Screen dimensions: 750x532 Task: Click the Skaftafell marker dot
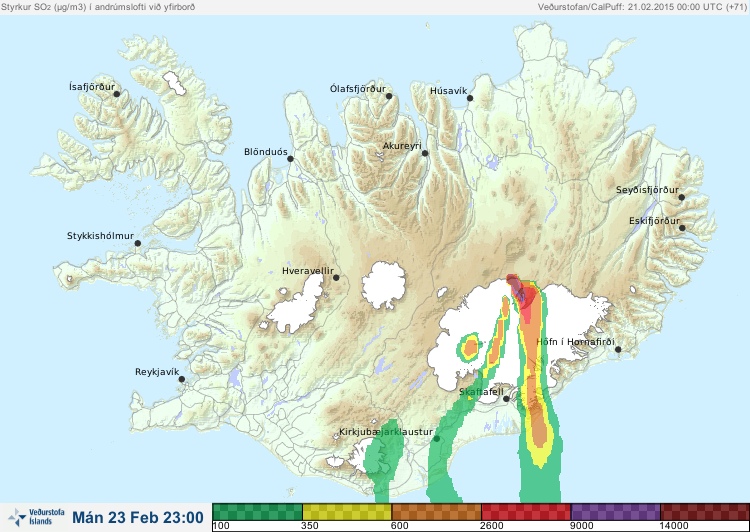click(506, 399)
